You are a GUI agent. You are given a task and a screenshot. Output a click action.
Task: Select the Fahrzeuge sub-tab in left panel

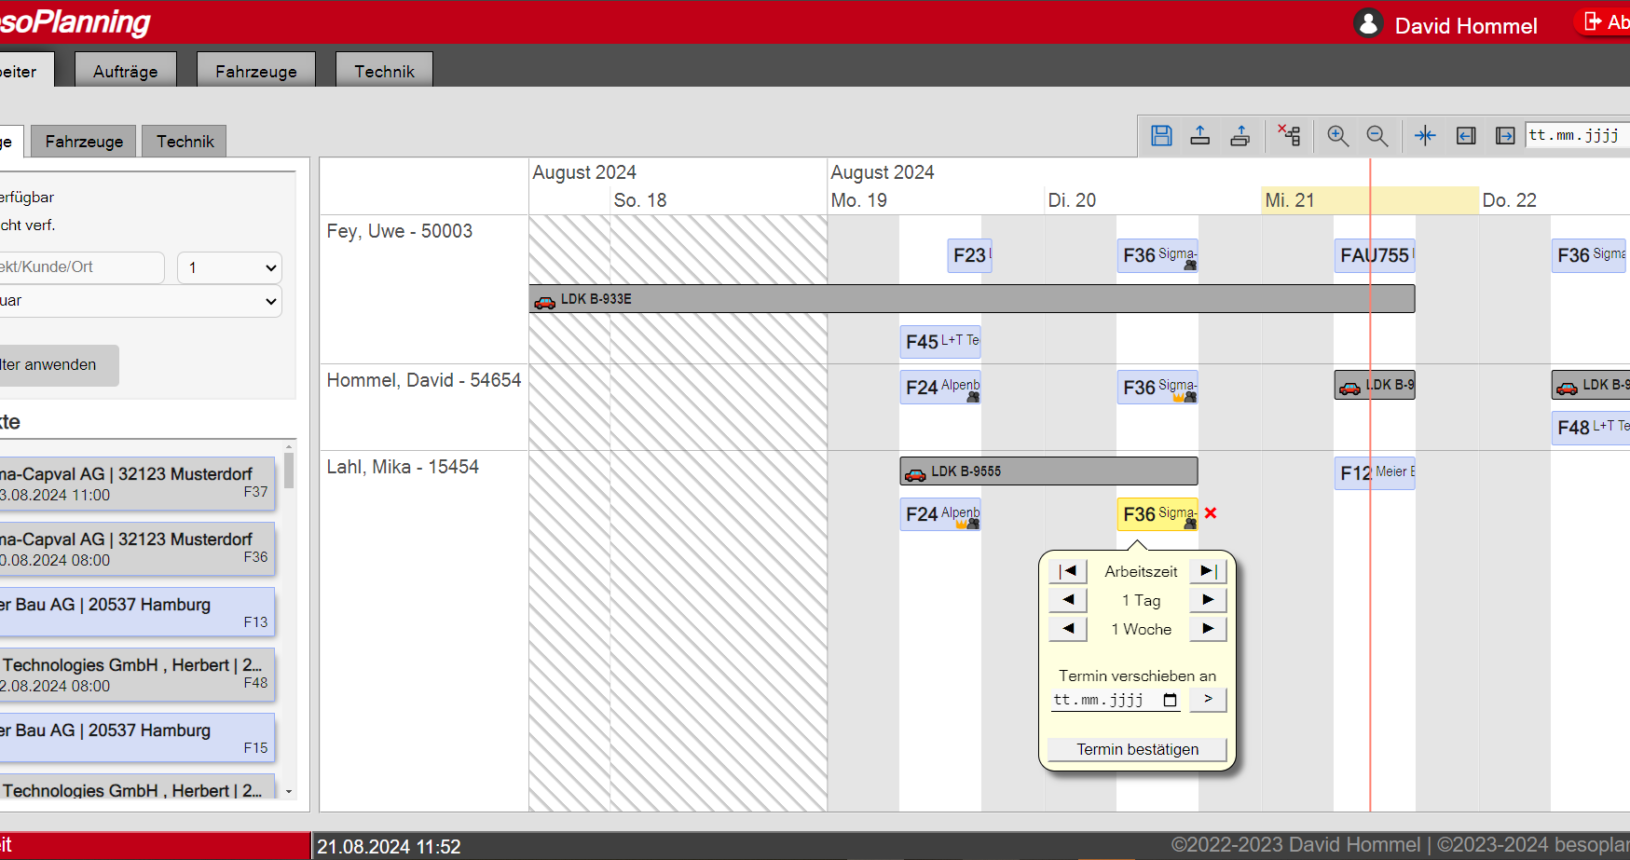click(x=84, y=142)
